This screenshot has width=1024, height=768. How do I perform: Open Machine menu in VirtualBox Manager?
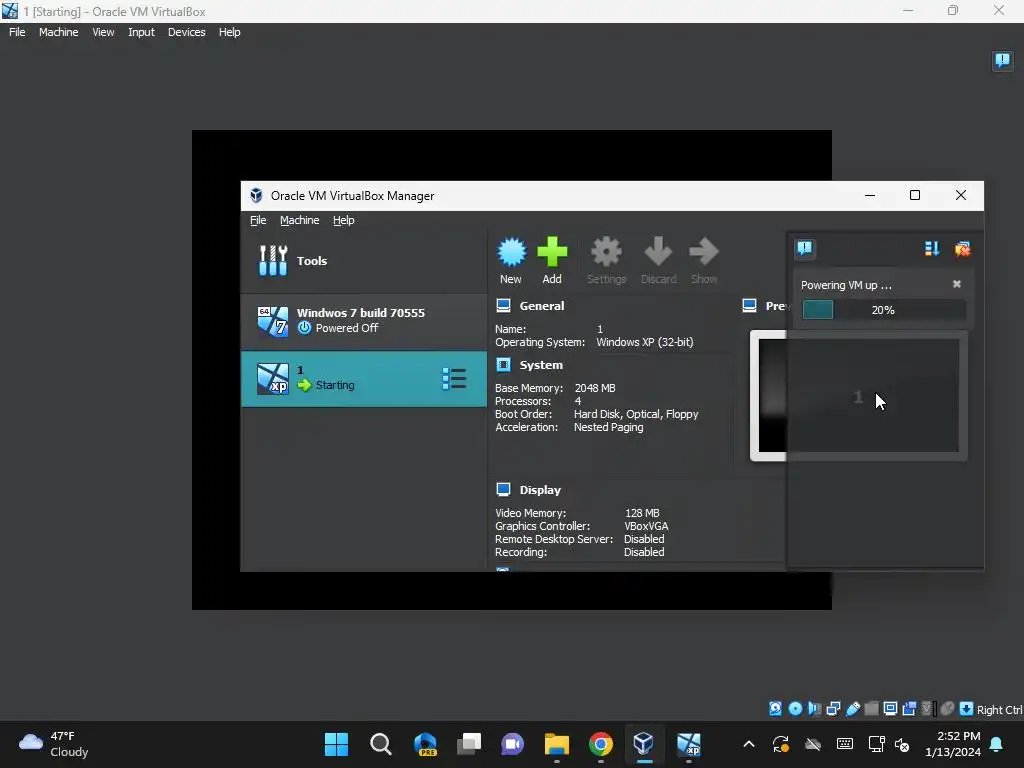[x=299, y=220]
